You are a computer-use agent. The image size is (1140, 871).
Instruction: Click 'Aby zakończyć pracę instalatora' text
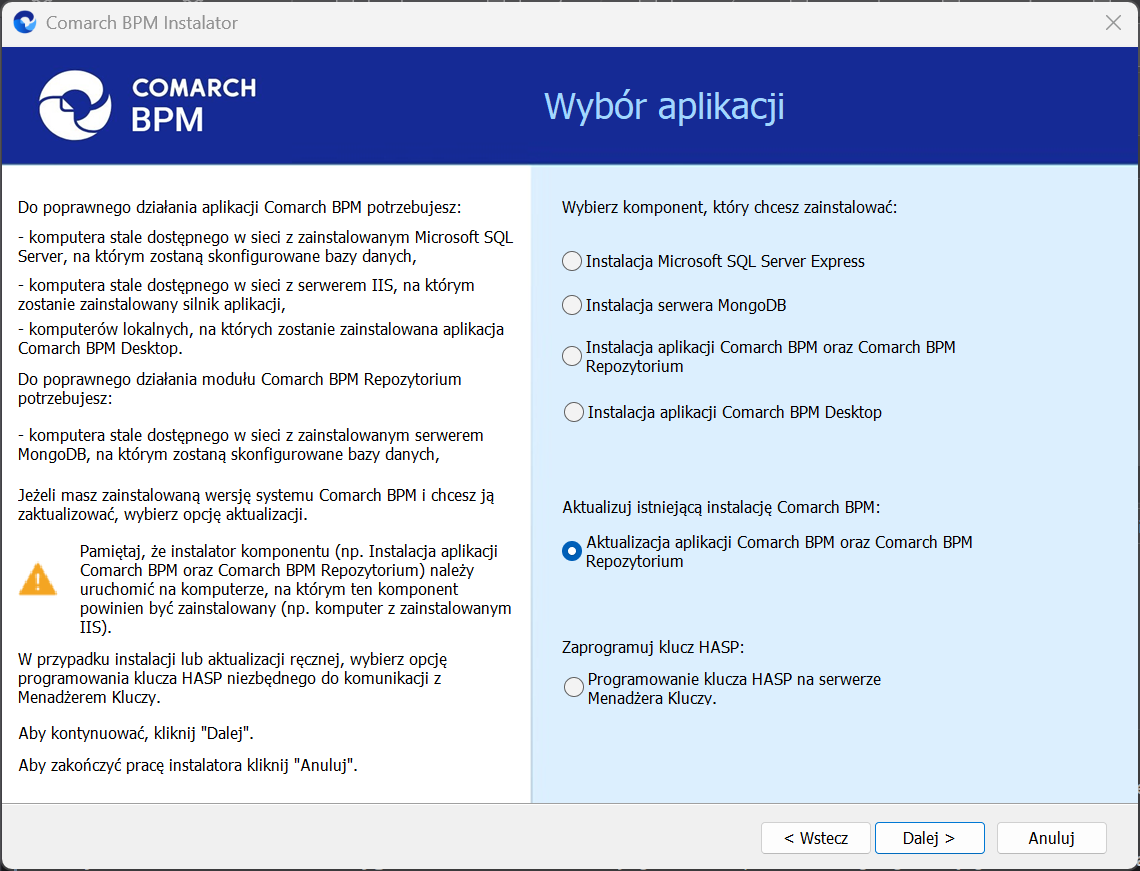[x=188, y=766]
